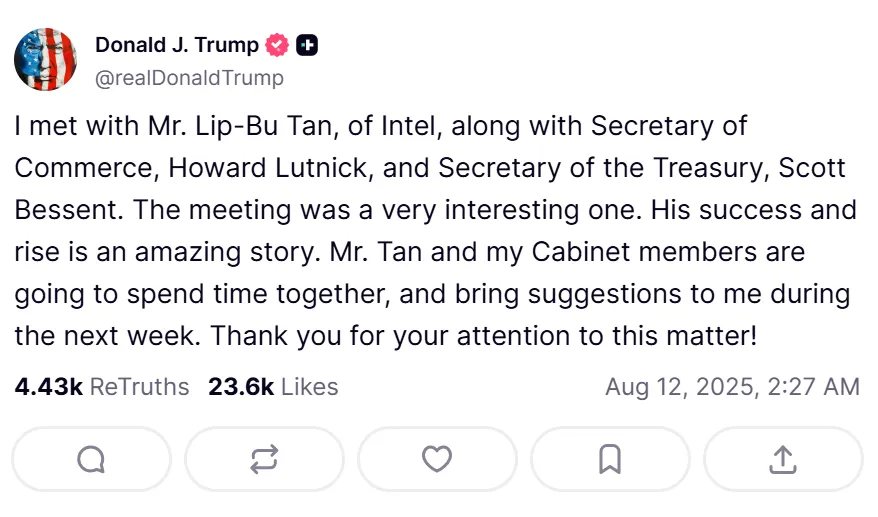Open the flag-painted profile avatar
878x517 pixels.
(45, 59)
